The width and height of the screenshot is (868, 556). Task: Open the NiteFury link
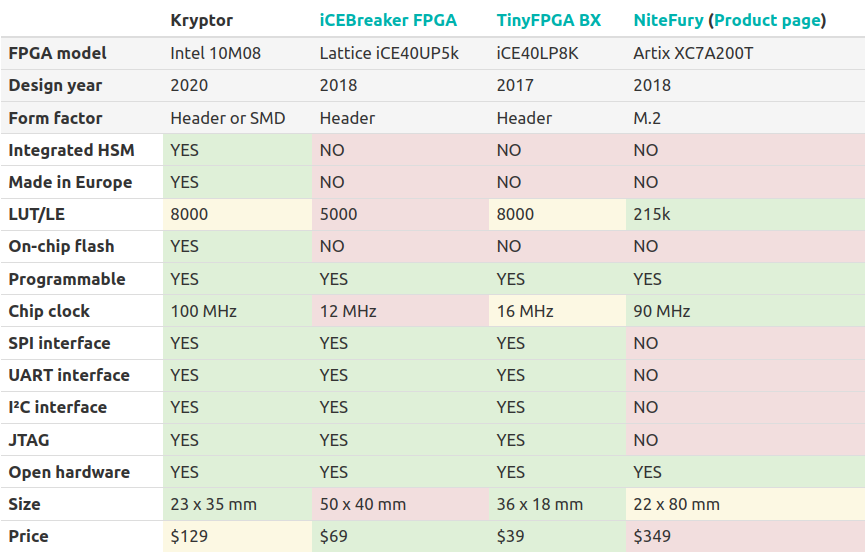tap(668, 20)
